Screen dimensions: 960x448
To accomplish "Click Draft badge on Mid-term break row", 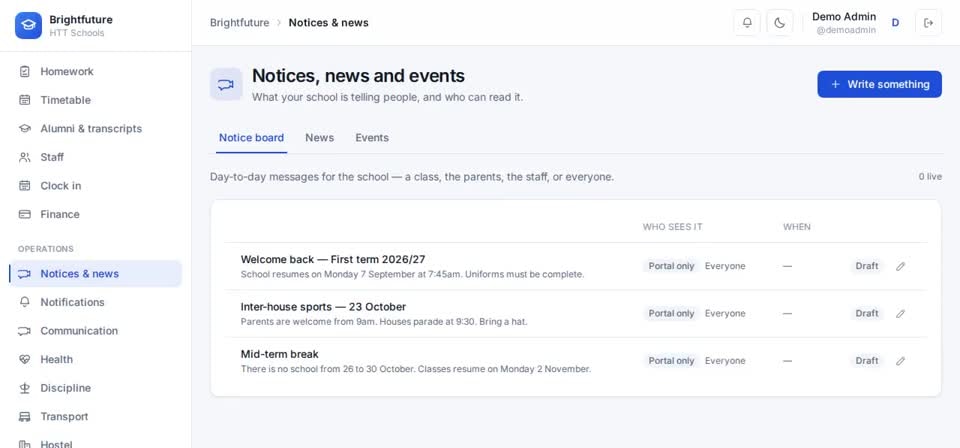I will click(867, 360).
